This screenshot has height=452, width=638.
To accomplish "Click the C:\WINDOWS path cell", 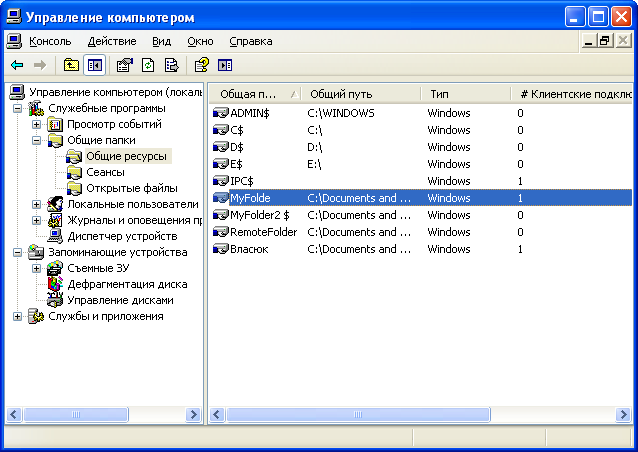I will pos(341,113).
